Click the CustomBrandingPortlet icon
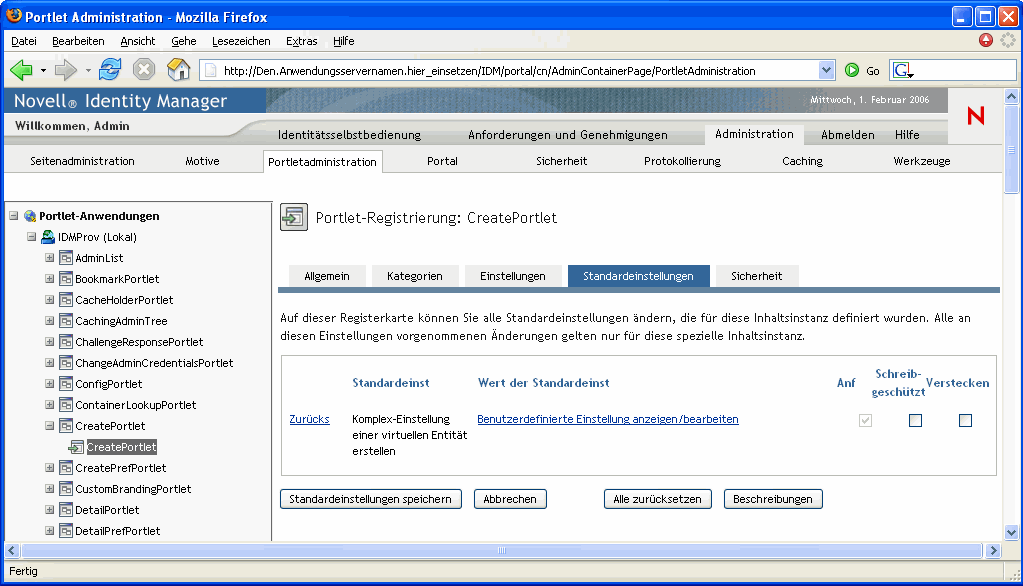The height and width of the screenshot is (586, 1023). (x=65, y=489)
